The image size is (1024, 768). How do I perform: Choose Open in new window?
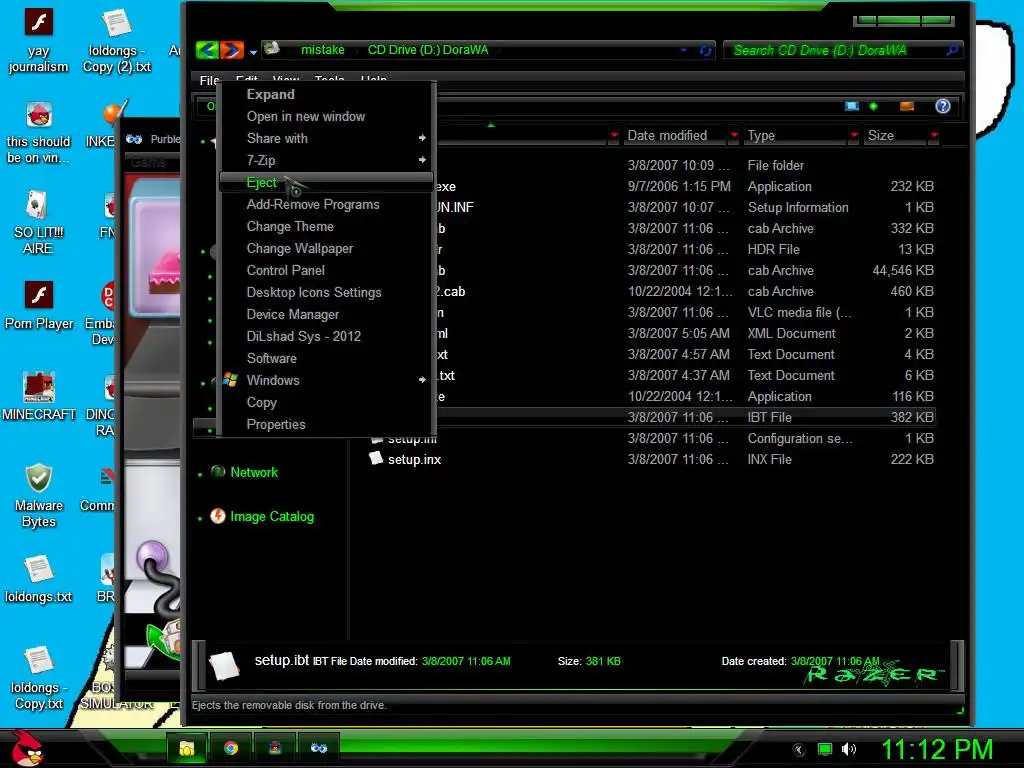326,116
